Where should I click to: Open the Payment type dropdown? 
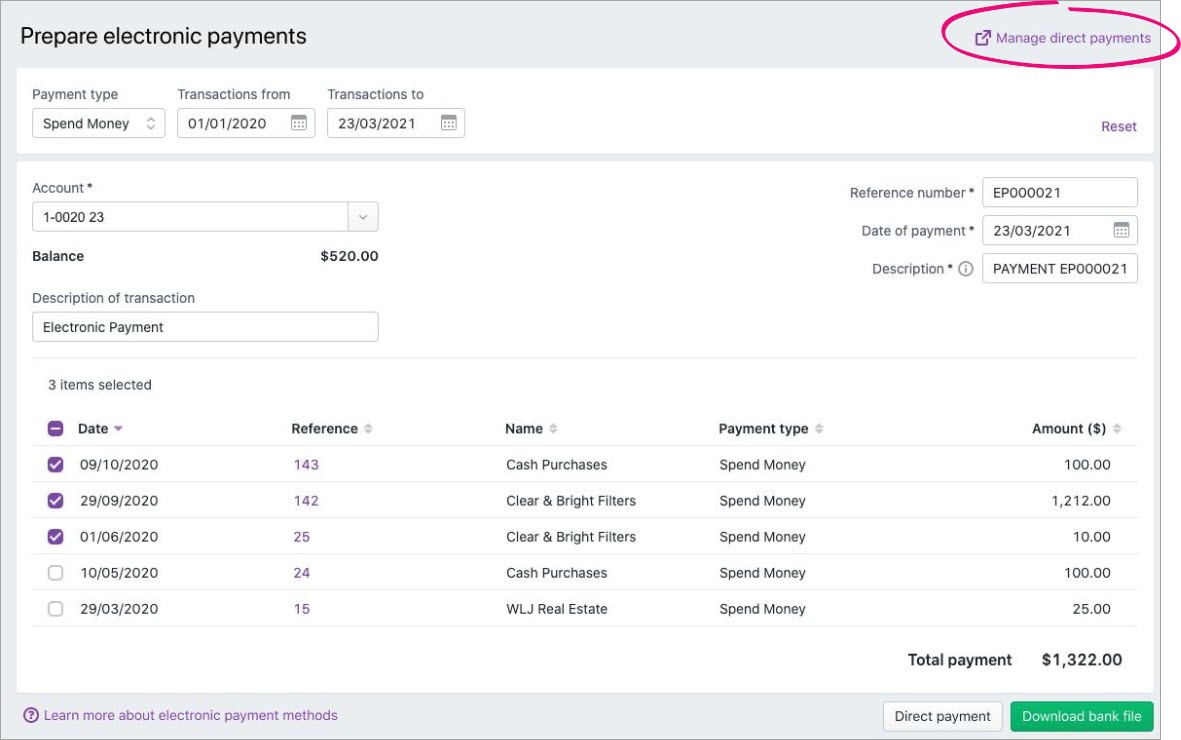[x=97, y=122]
